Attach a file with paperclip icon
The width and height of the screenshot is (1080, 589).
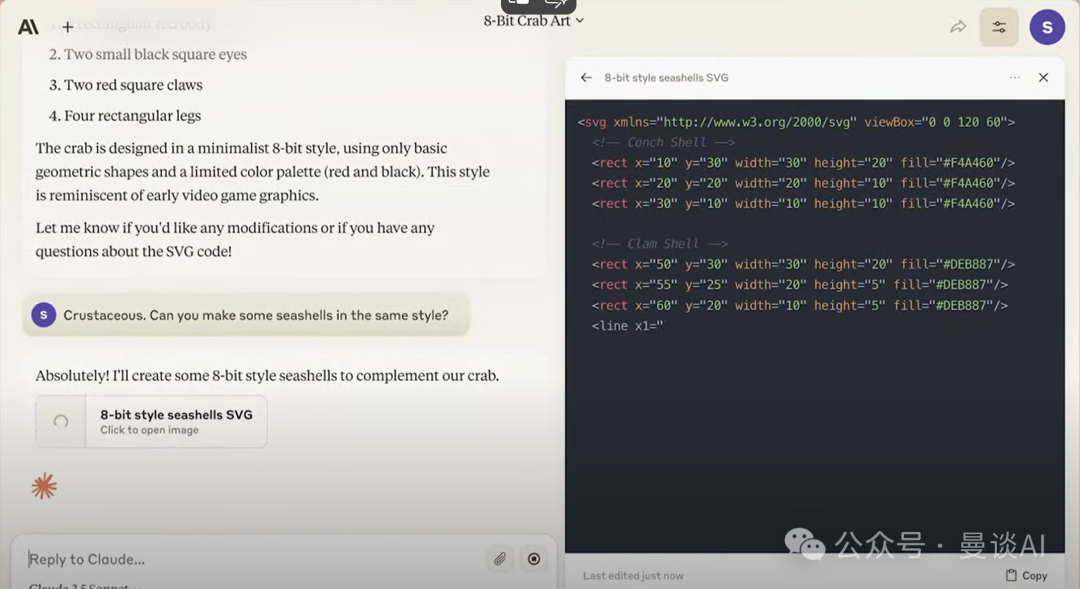pyautogui.click(x=500, y=559)
